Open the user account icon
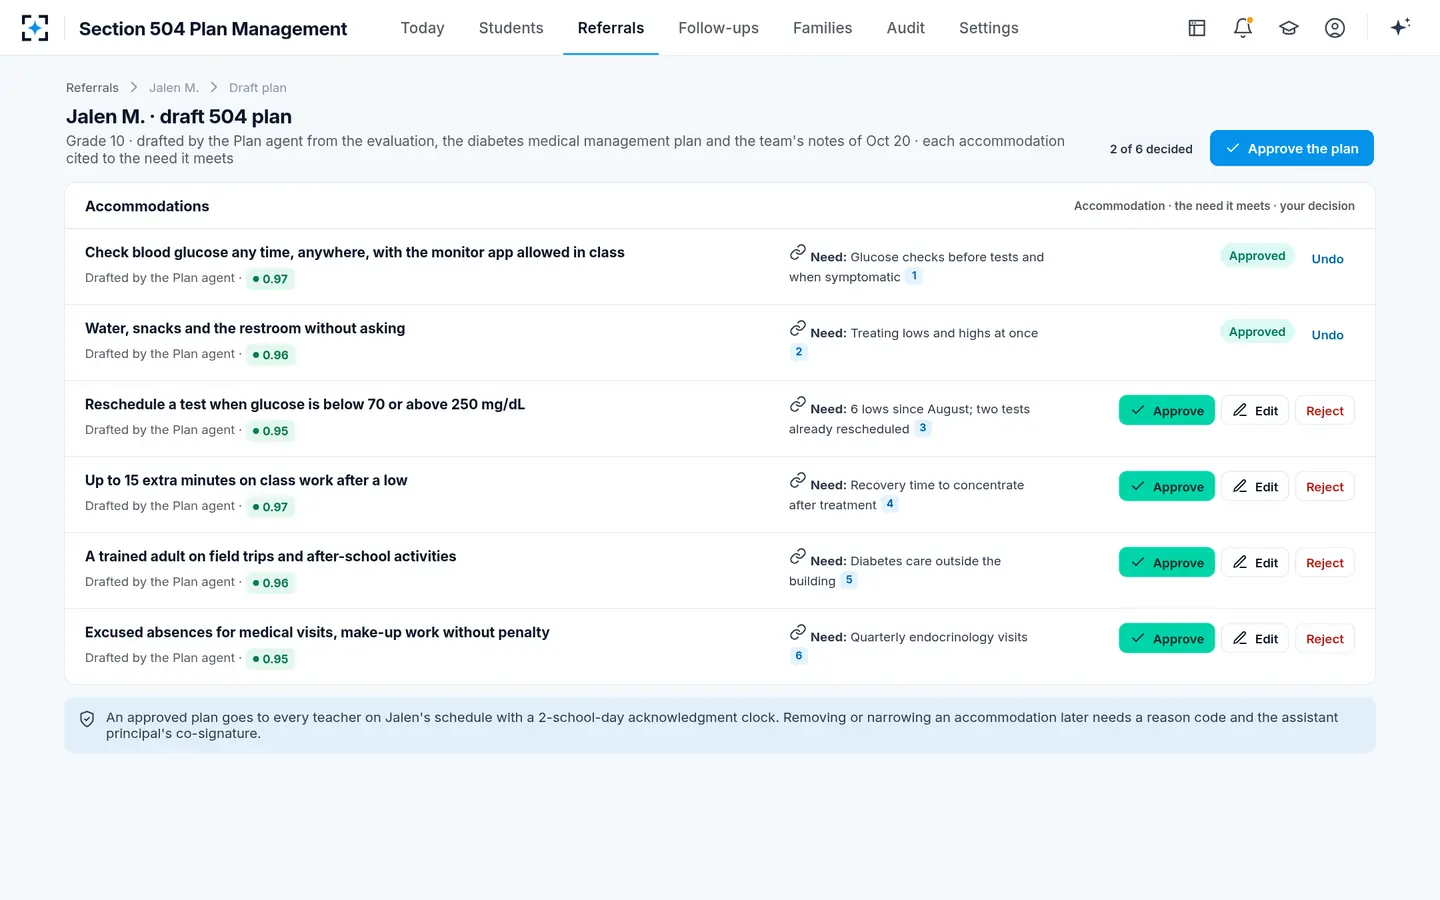Viewport: 1440px width, 900px height. [1335, 28]
